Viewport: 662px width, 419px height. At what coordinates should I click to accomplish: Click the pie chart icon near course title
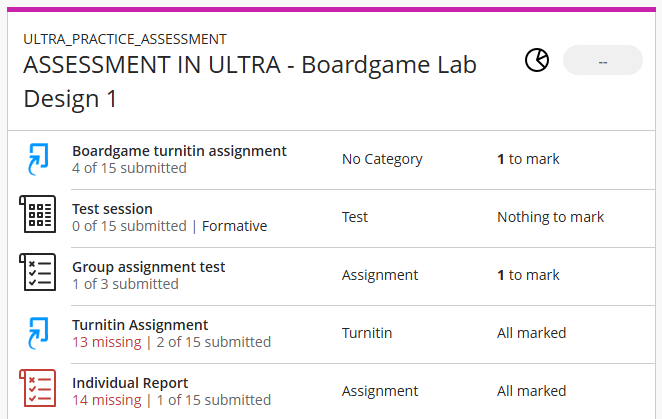click(x=537, y=61)
